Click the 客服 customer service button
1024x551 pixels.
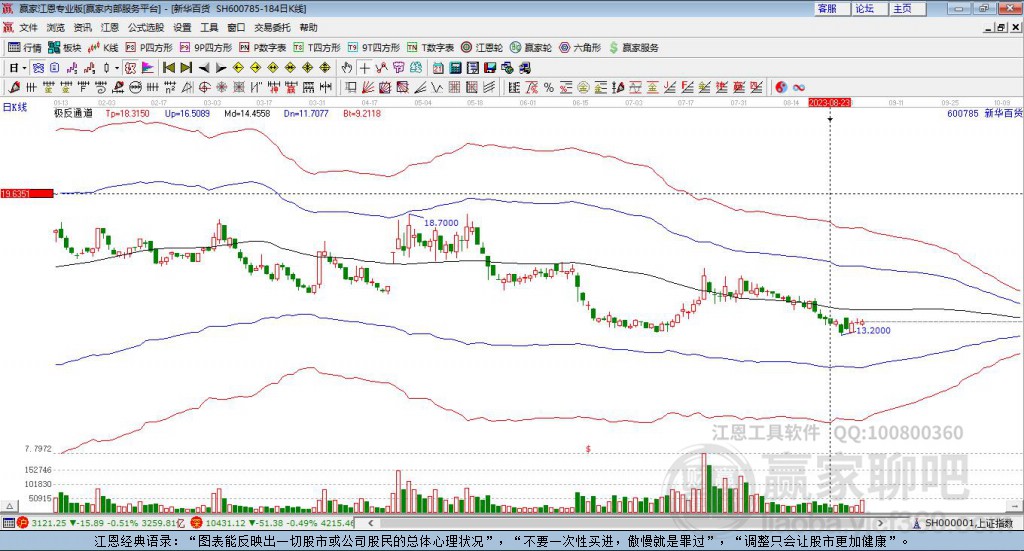pos(832,8)
